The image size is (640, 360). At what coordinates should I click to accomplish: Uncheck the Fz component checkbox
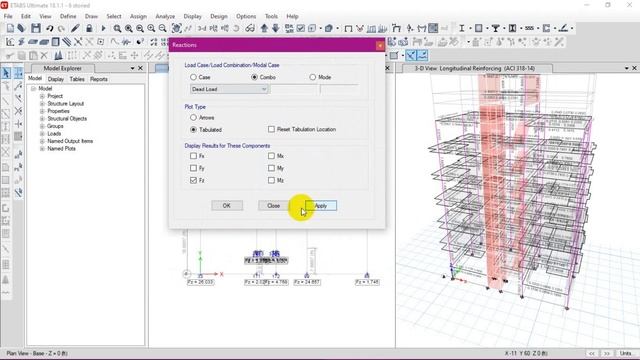pos(193,180)
